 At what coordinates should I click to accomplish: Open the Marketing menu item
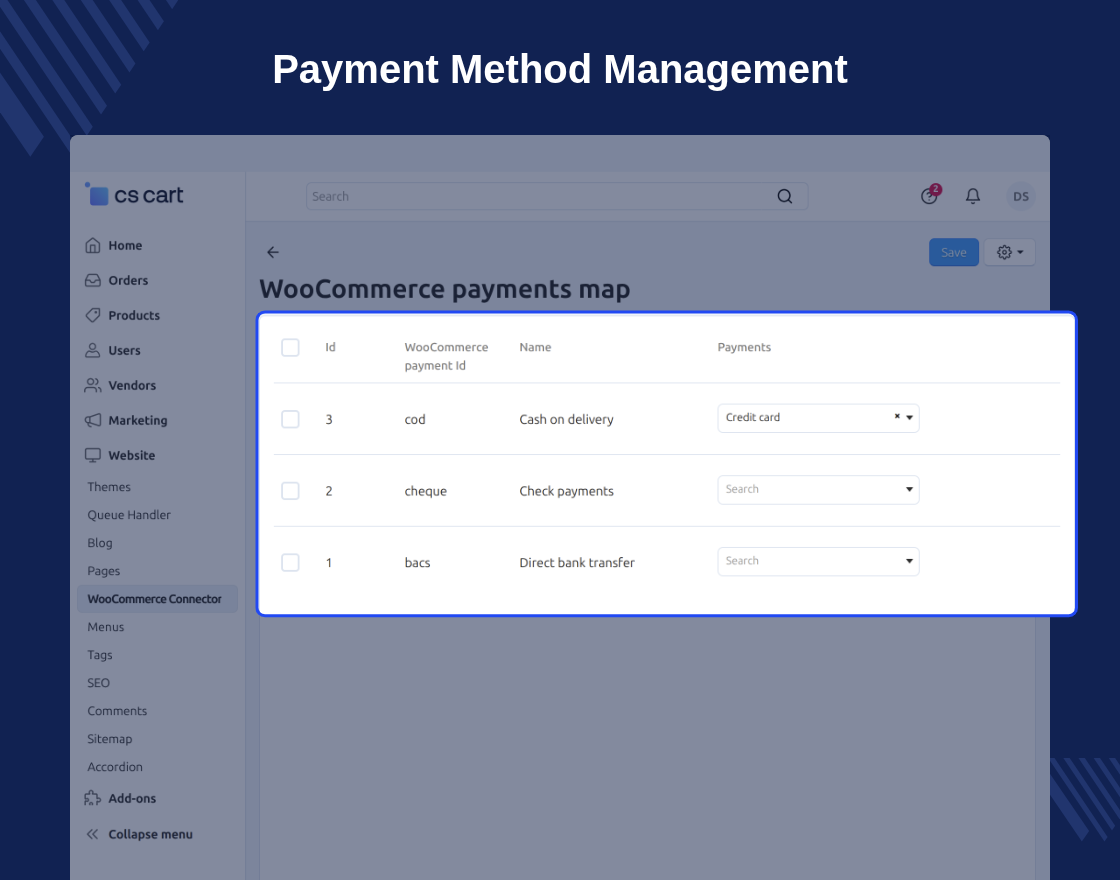(138, 420)
